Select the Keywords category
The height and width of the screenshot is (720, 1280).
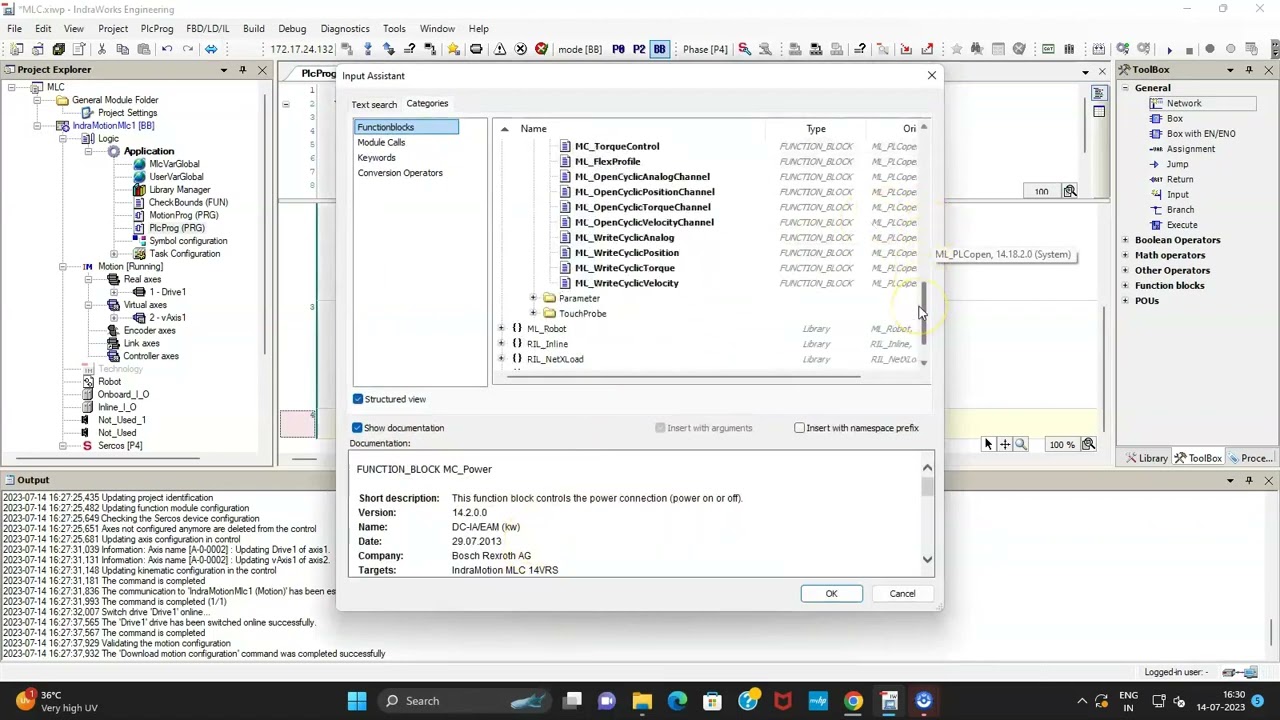coord(376,157)
